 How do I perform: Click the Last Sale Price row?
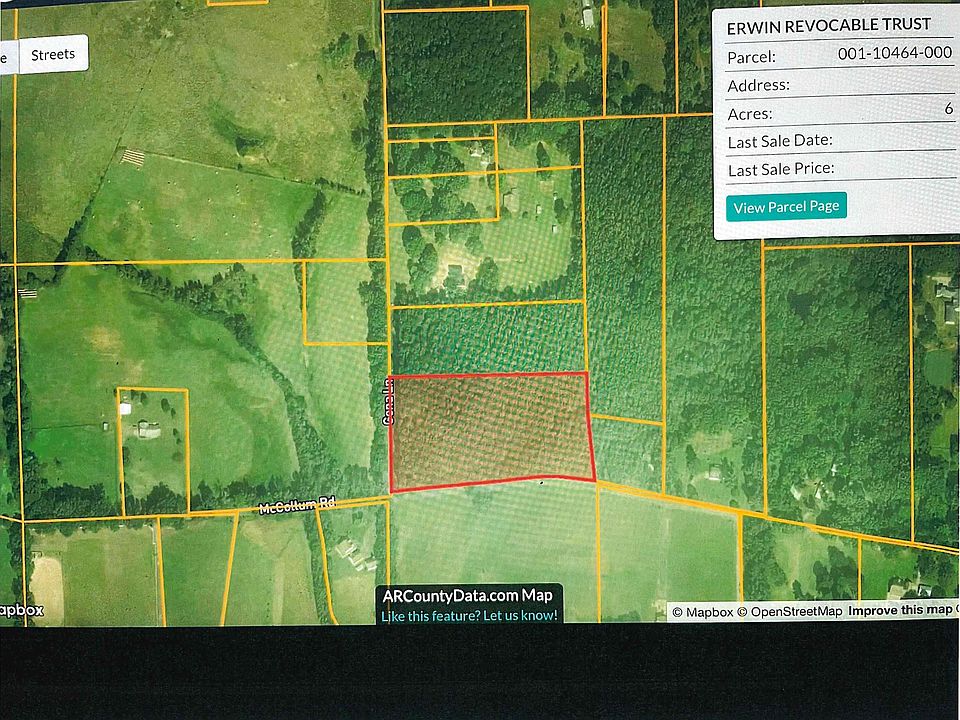point(840,169)
